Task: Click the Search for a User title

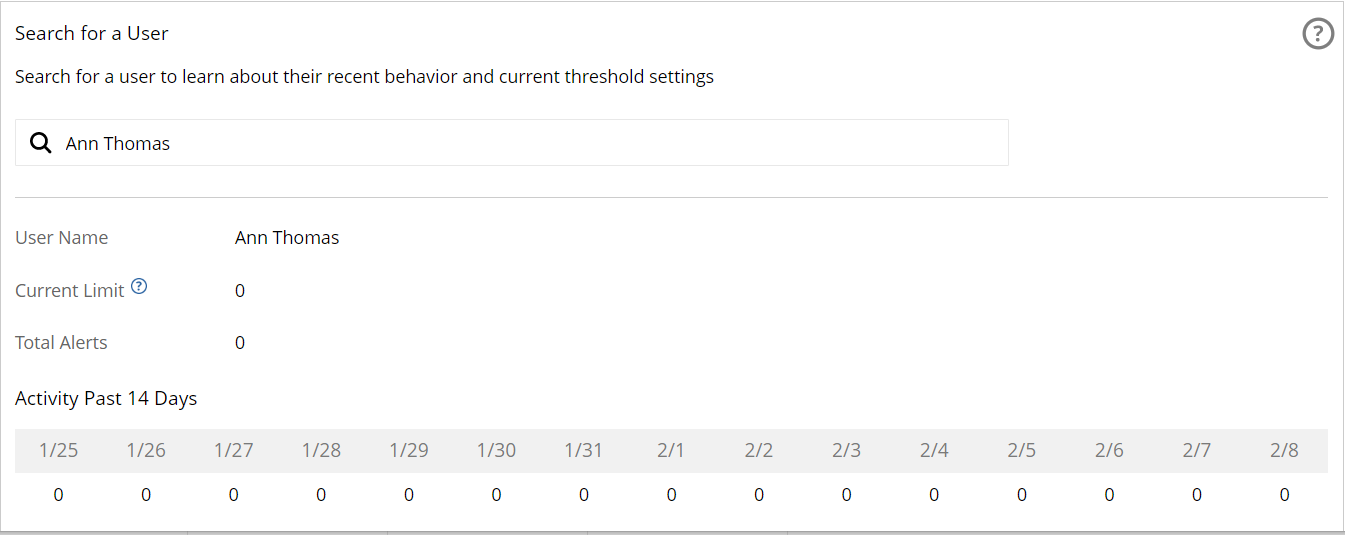Action: pyautogui.click(x=91, y=33)
